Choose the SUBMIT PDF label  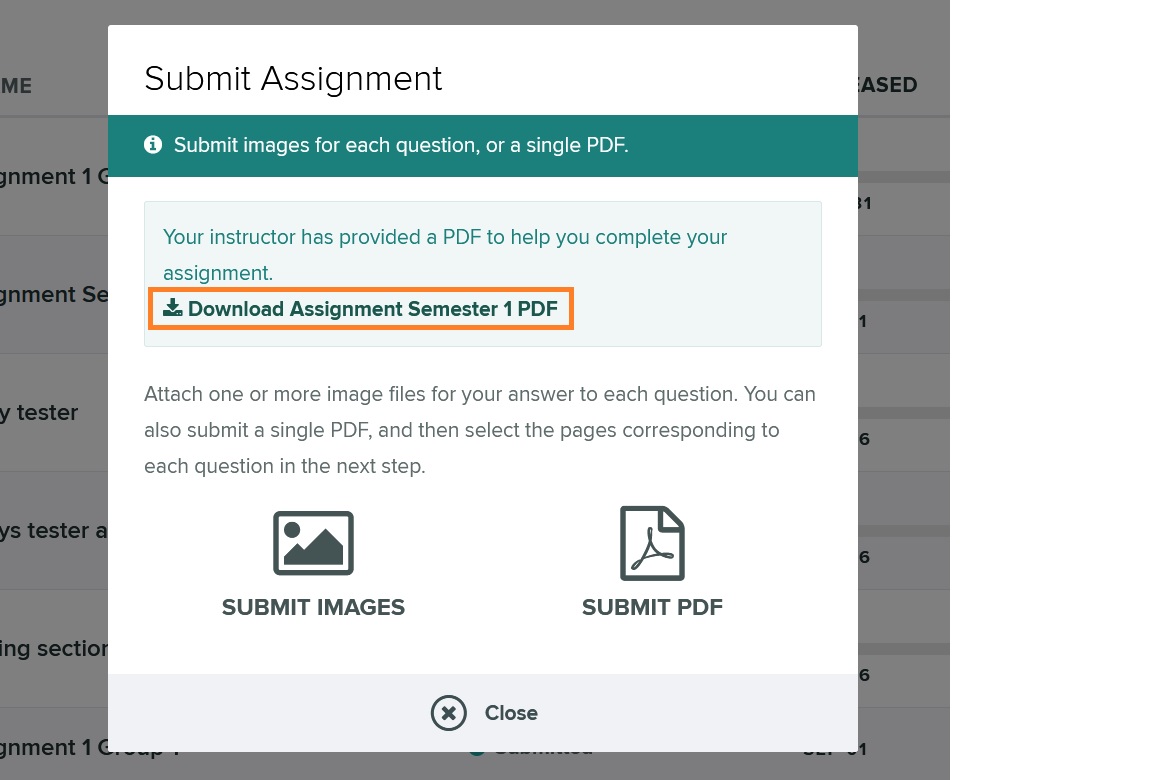pos(652,607)
